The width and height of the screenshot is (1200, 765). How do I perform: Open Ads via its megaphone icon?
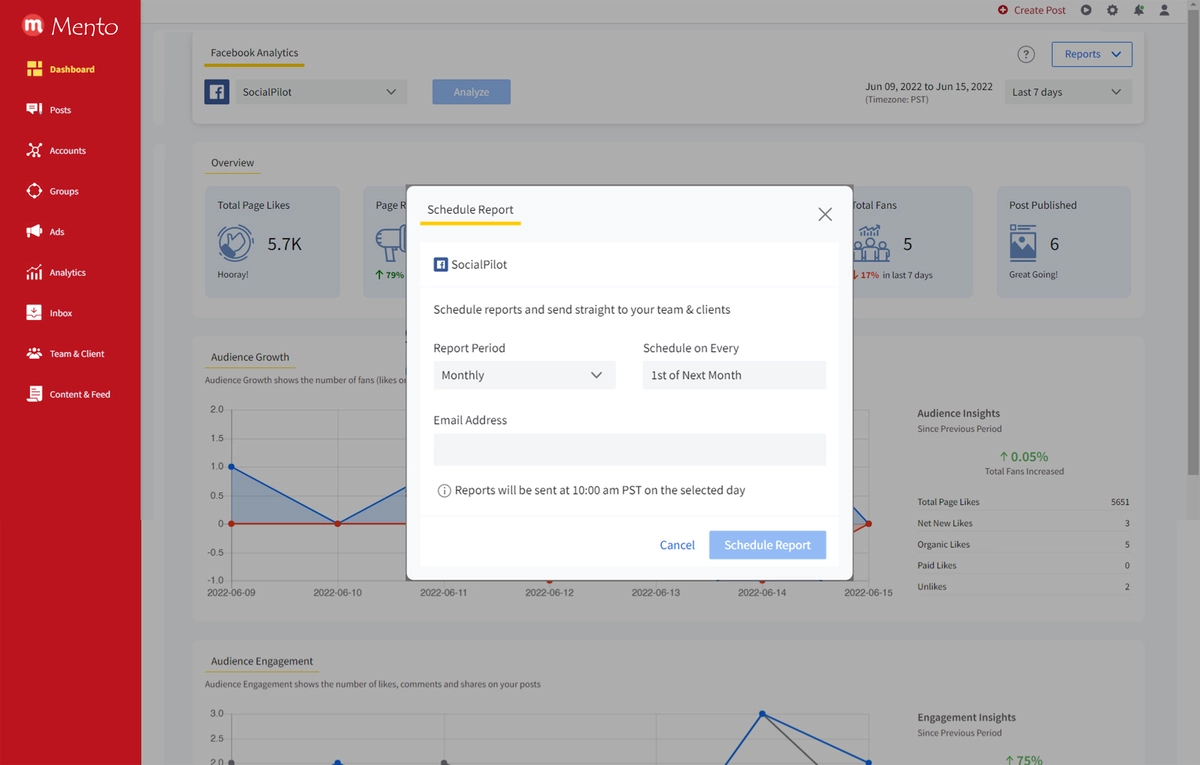point(34,231)
